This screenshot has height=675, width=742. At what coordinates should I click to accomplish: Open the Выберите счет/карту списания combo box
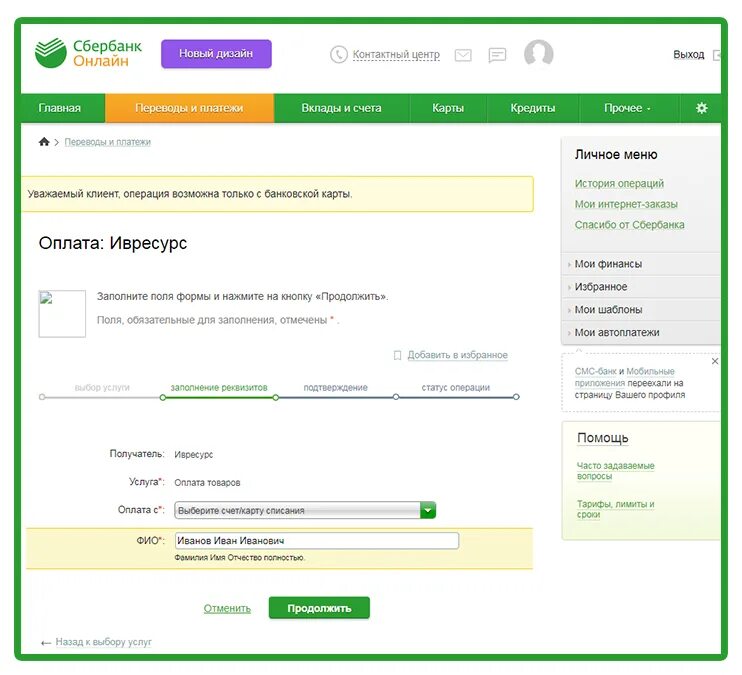305,510
